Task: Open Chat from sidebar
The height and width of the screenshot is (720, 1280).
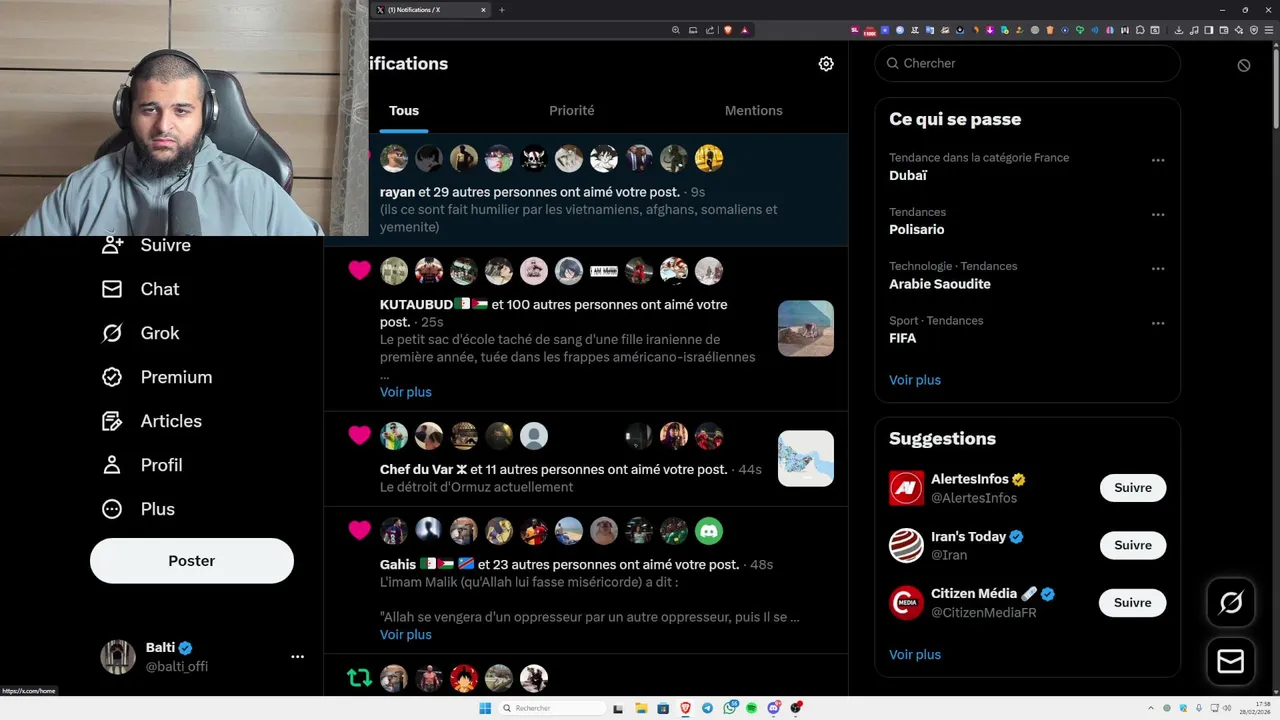Action: tap(140, 289)
